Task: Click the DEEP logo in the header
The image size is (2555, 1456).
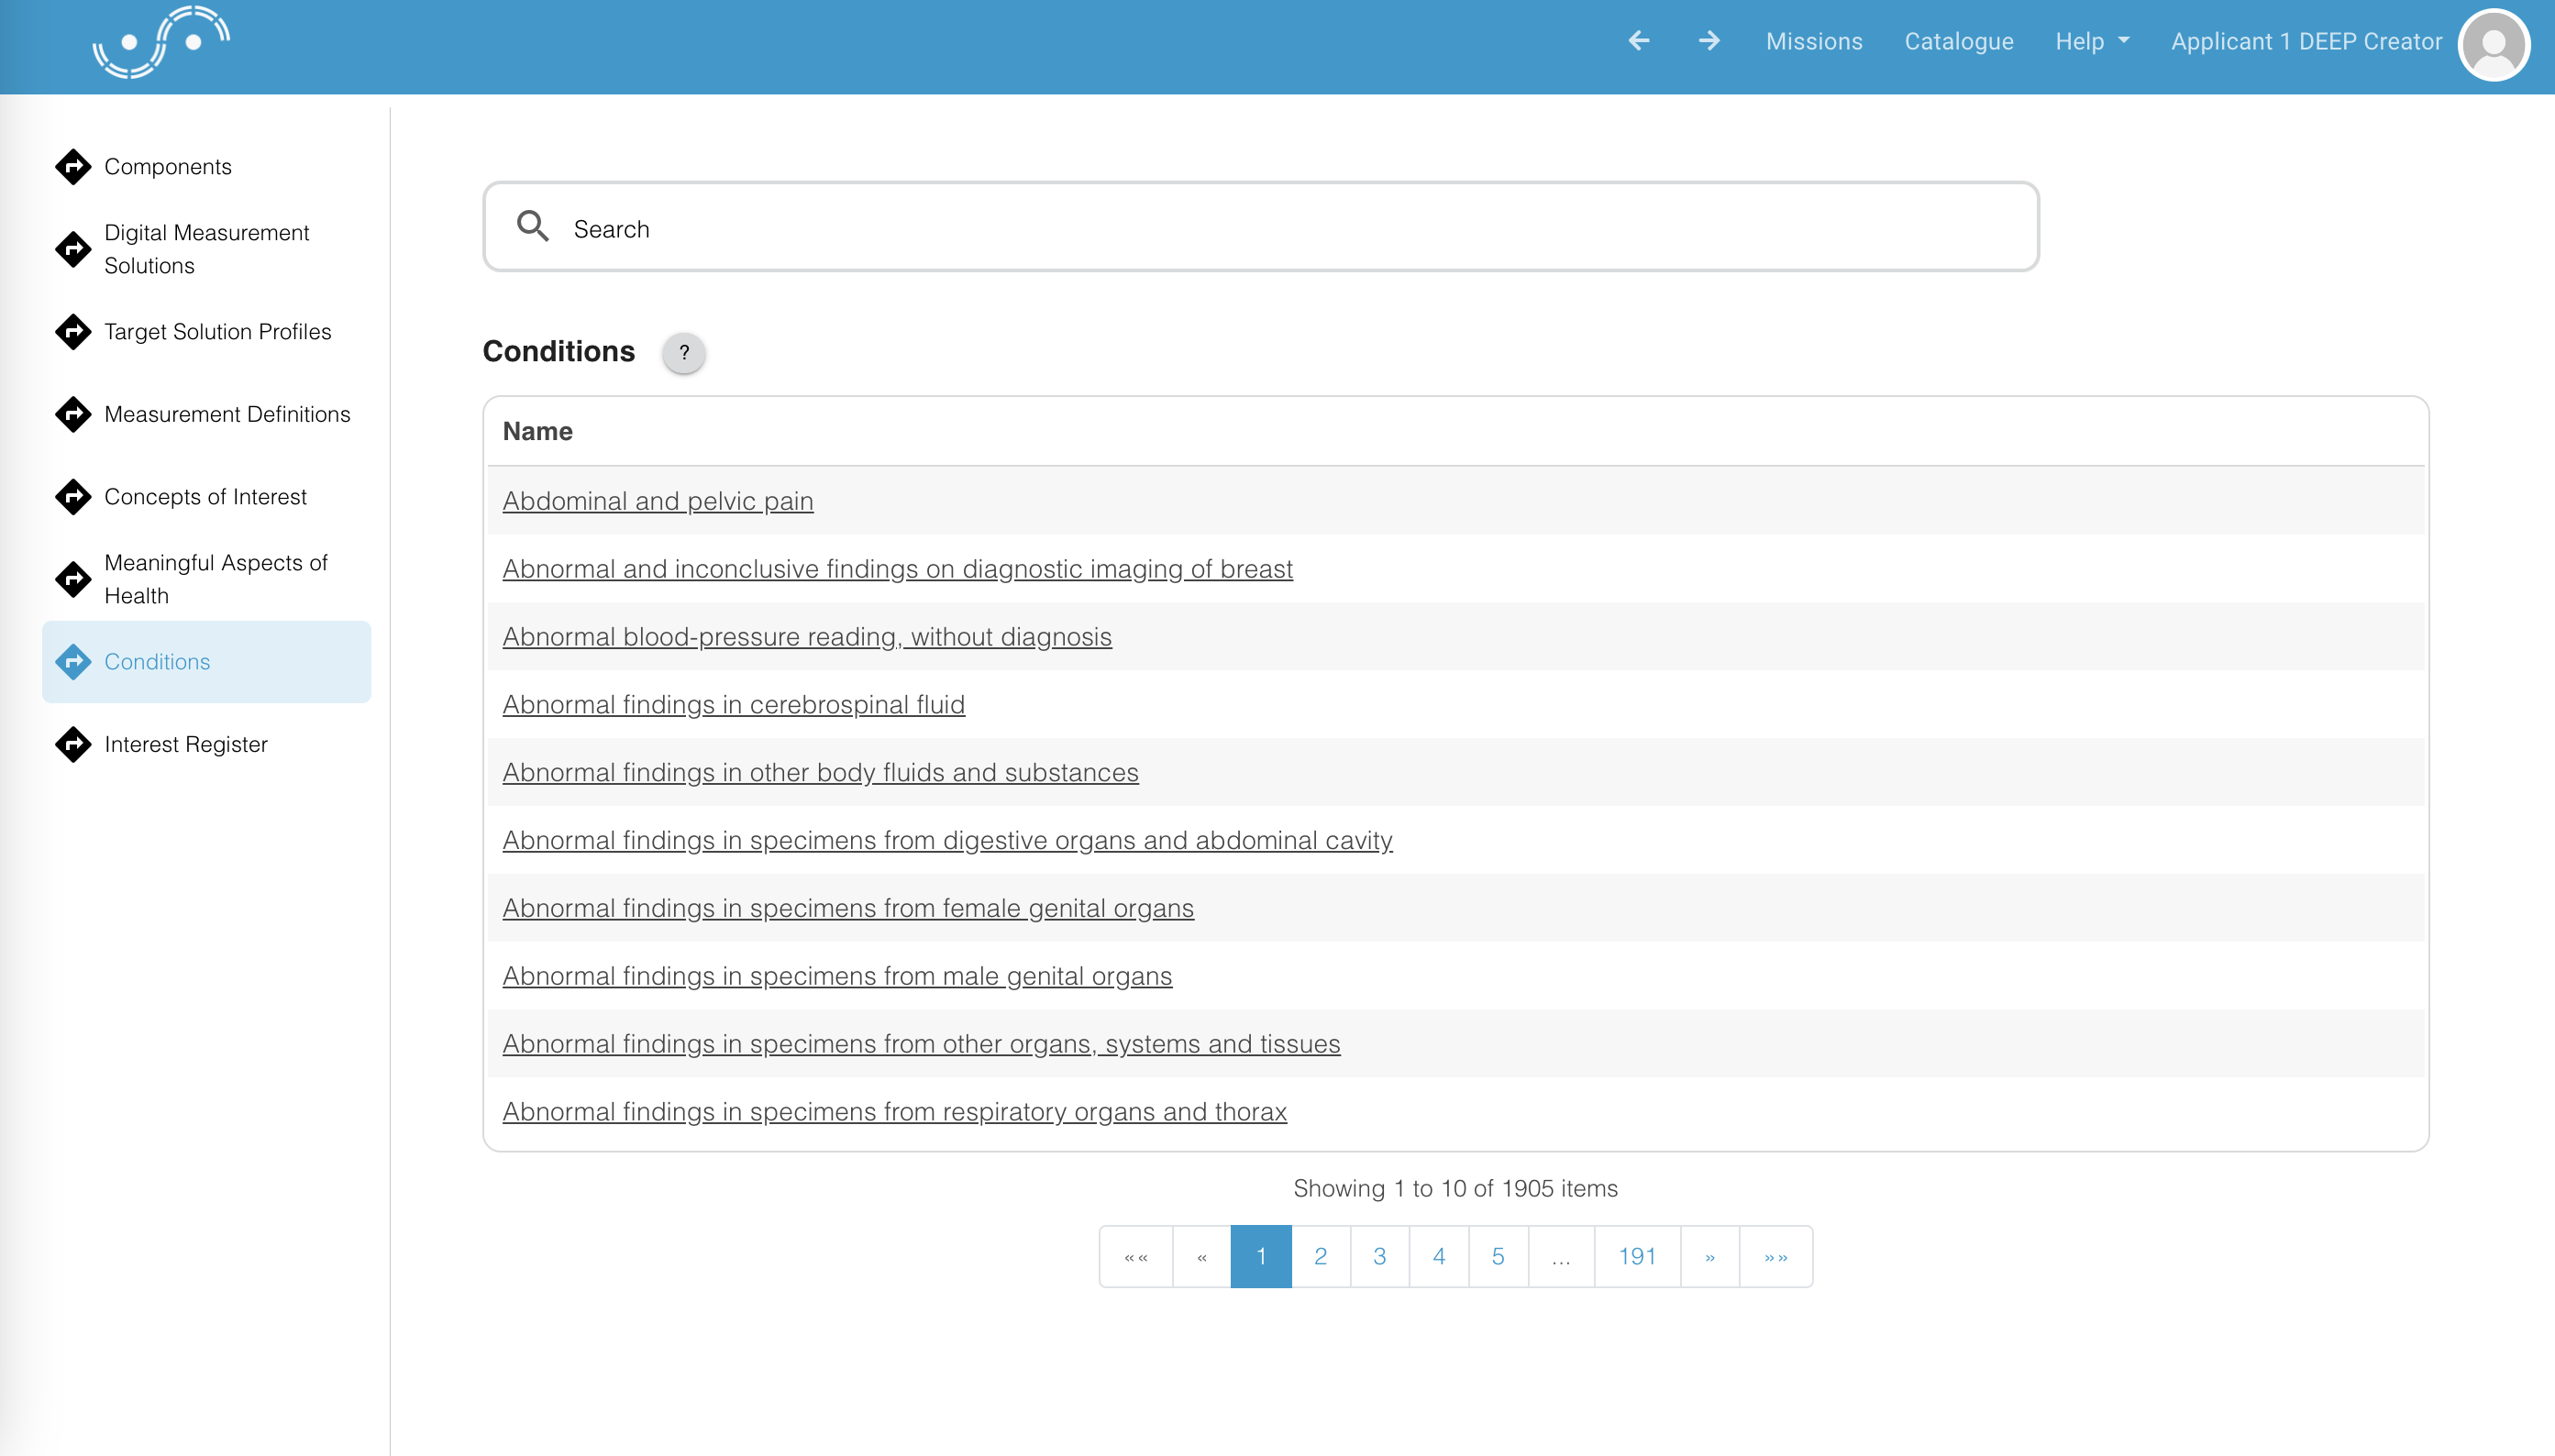Action: (x=161, y=41)
